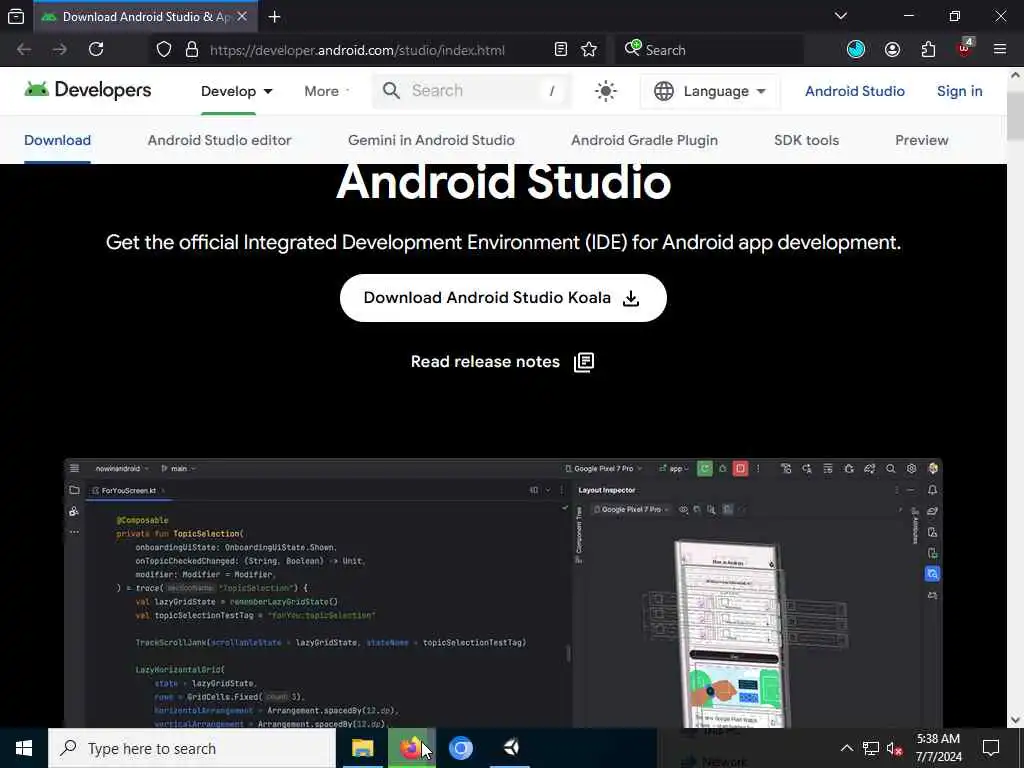This screenshot has height=768, width=1024.
Task: Click the taskbar clock showing 5:38 AM
Action: coord(938,748)
